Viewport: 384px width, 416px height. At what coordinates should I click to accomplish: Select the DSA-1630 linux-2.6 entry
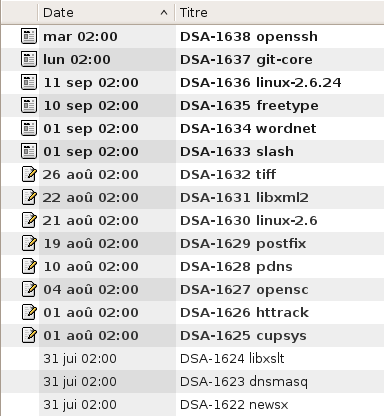coord(193,220)
